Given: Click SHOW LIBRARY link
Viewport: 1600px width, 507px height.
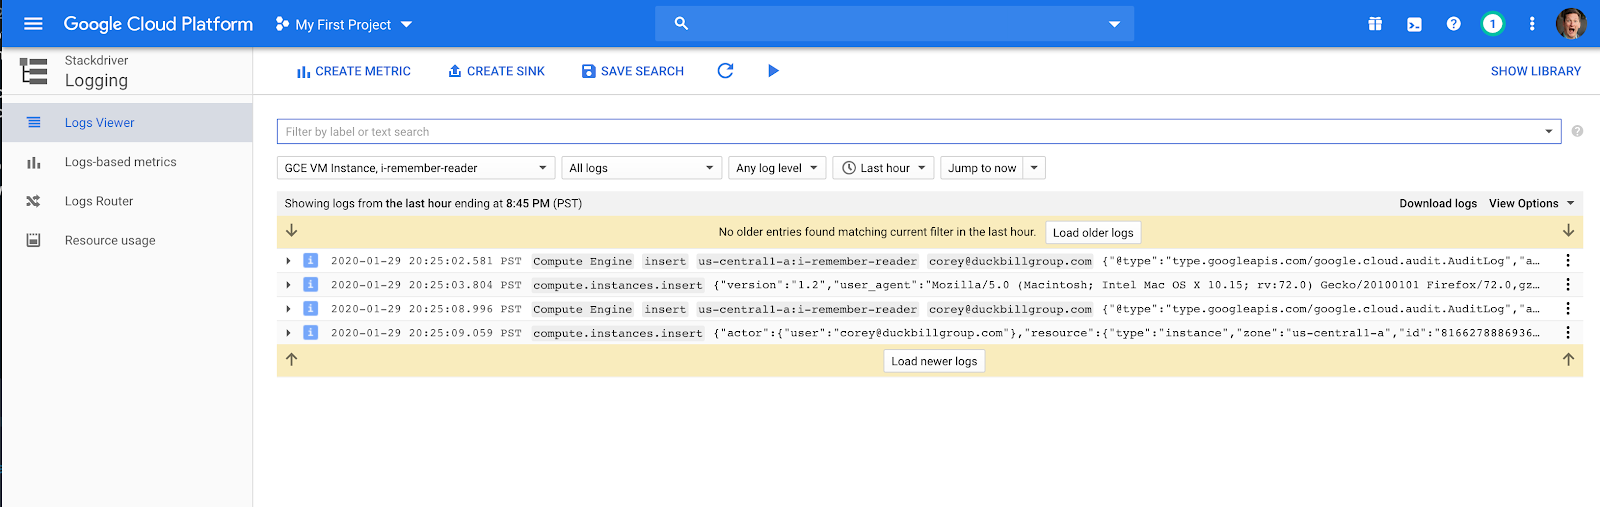Looking at the screenshot, I should (1536, 71).
